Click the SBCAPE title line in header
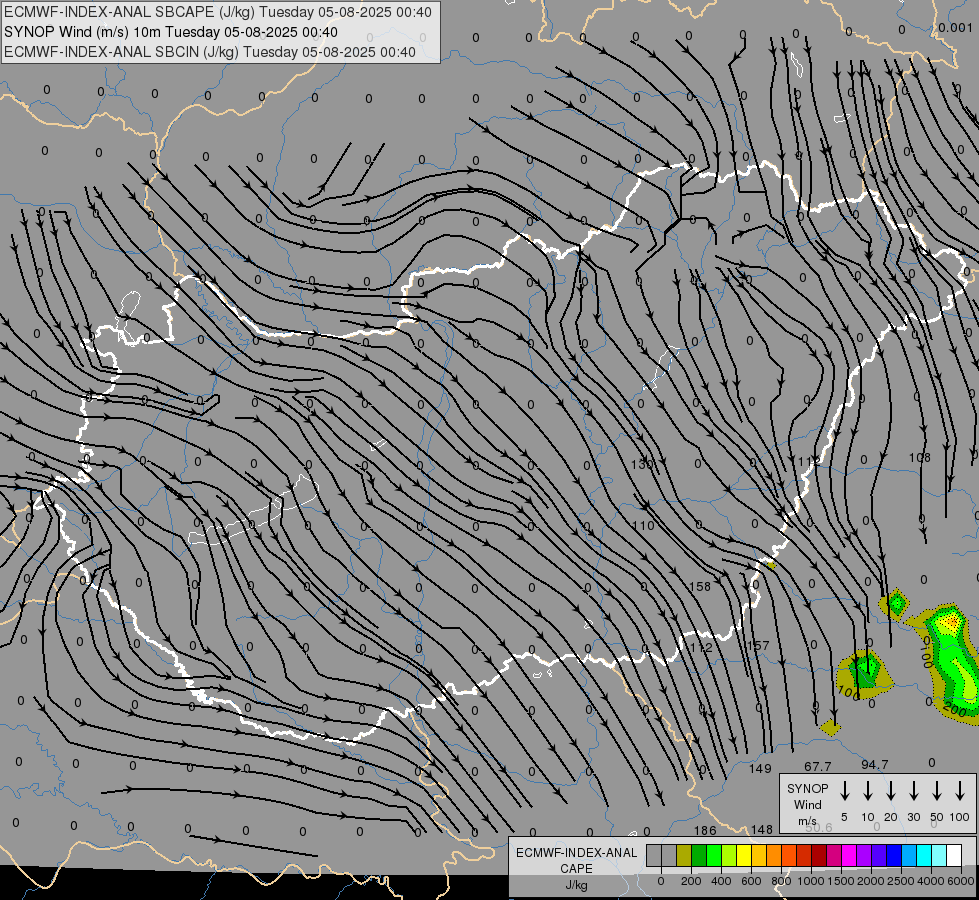Viewport: 979px width, 900px height. pyautogui.click(x=217, y=12)
